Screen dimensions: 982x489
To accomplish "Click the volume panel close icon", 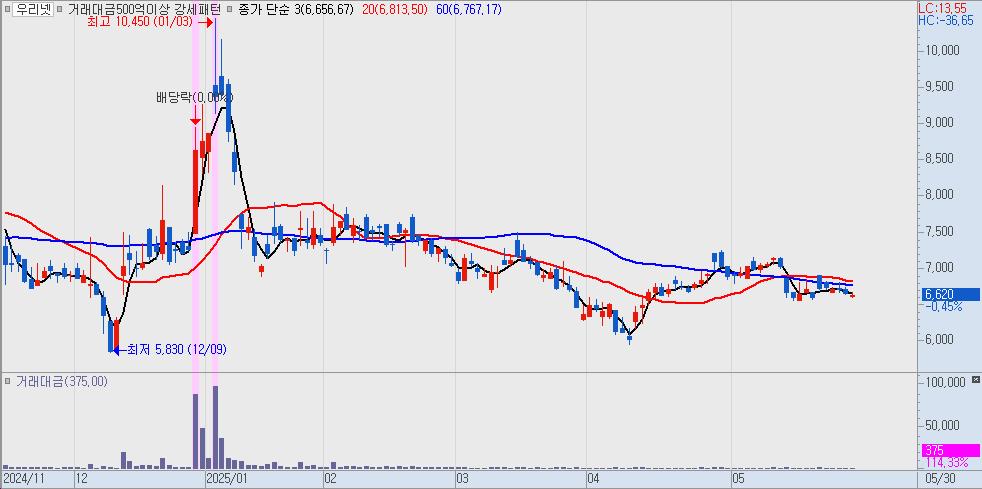I will [x=975, y=380].
